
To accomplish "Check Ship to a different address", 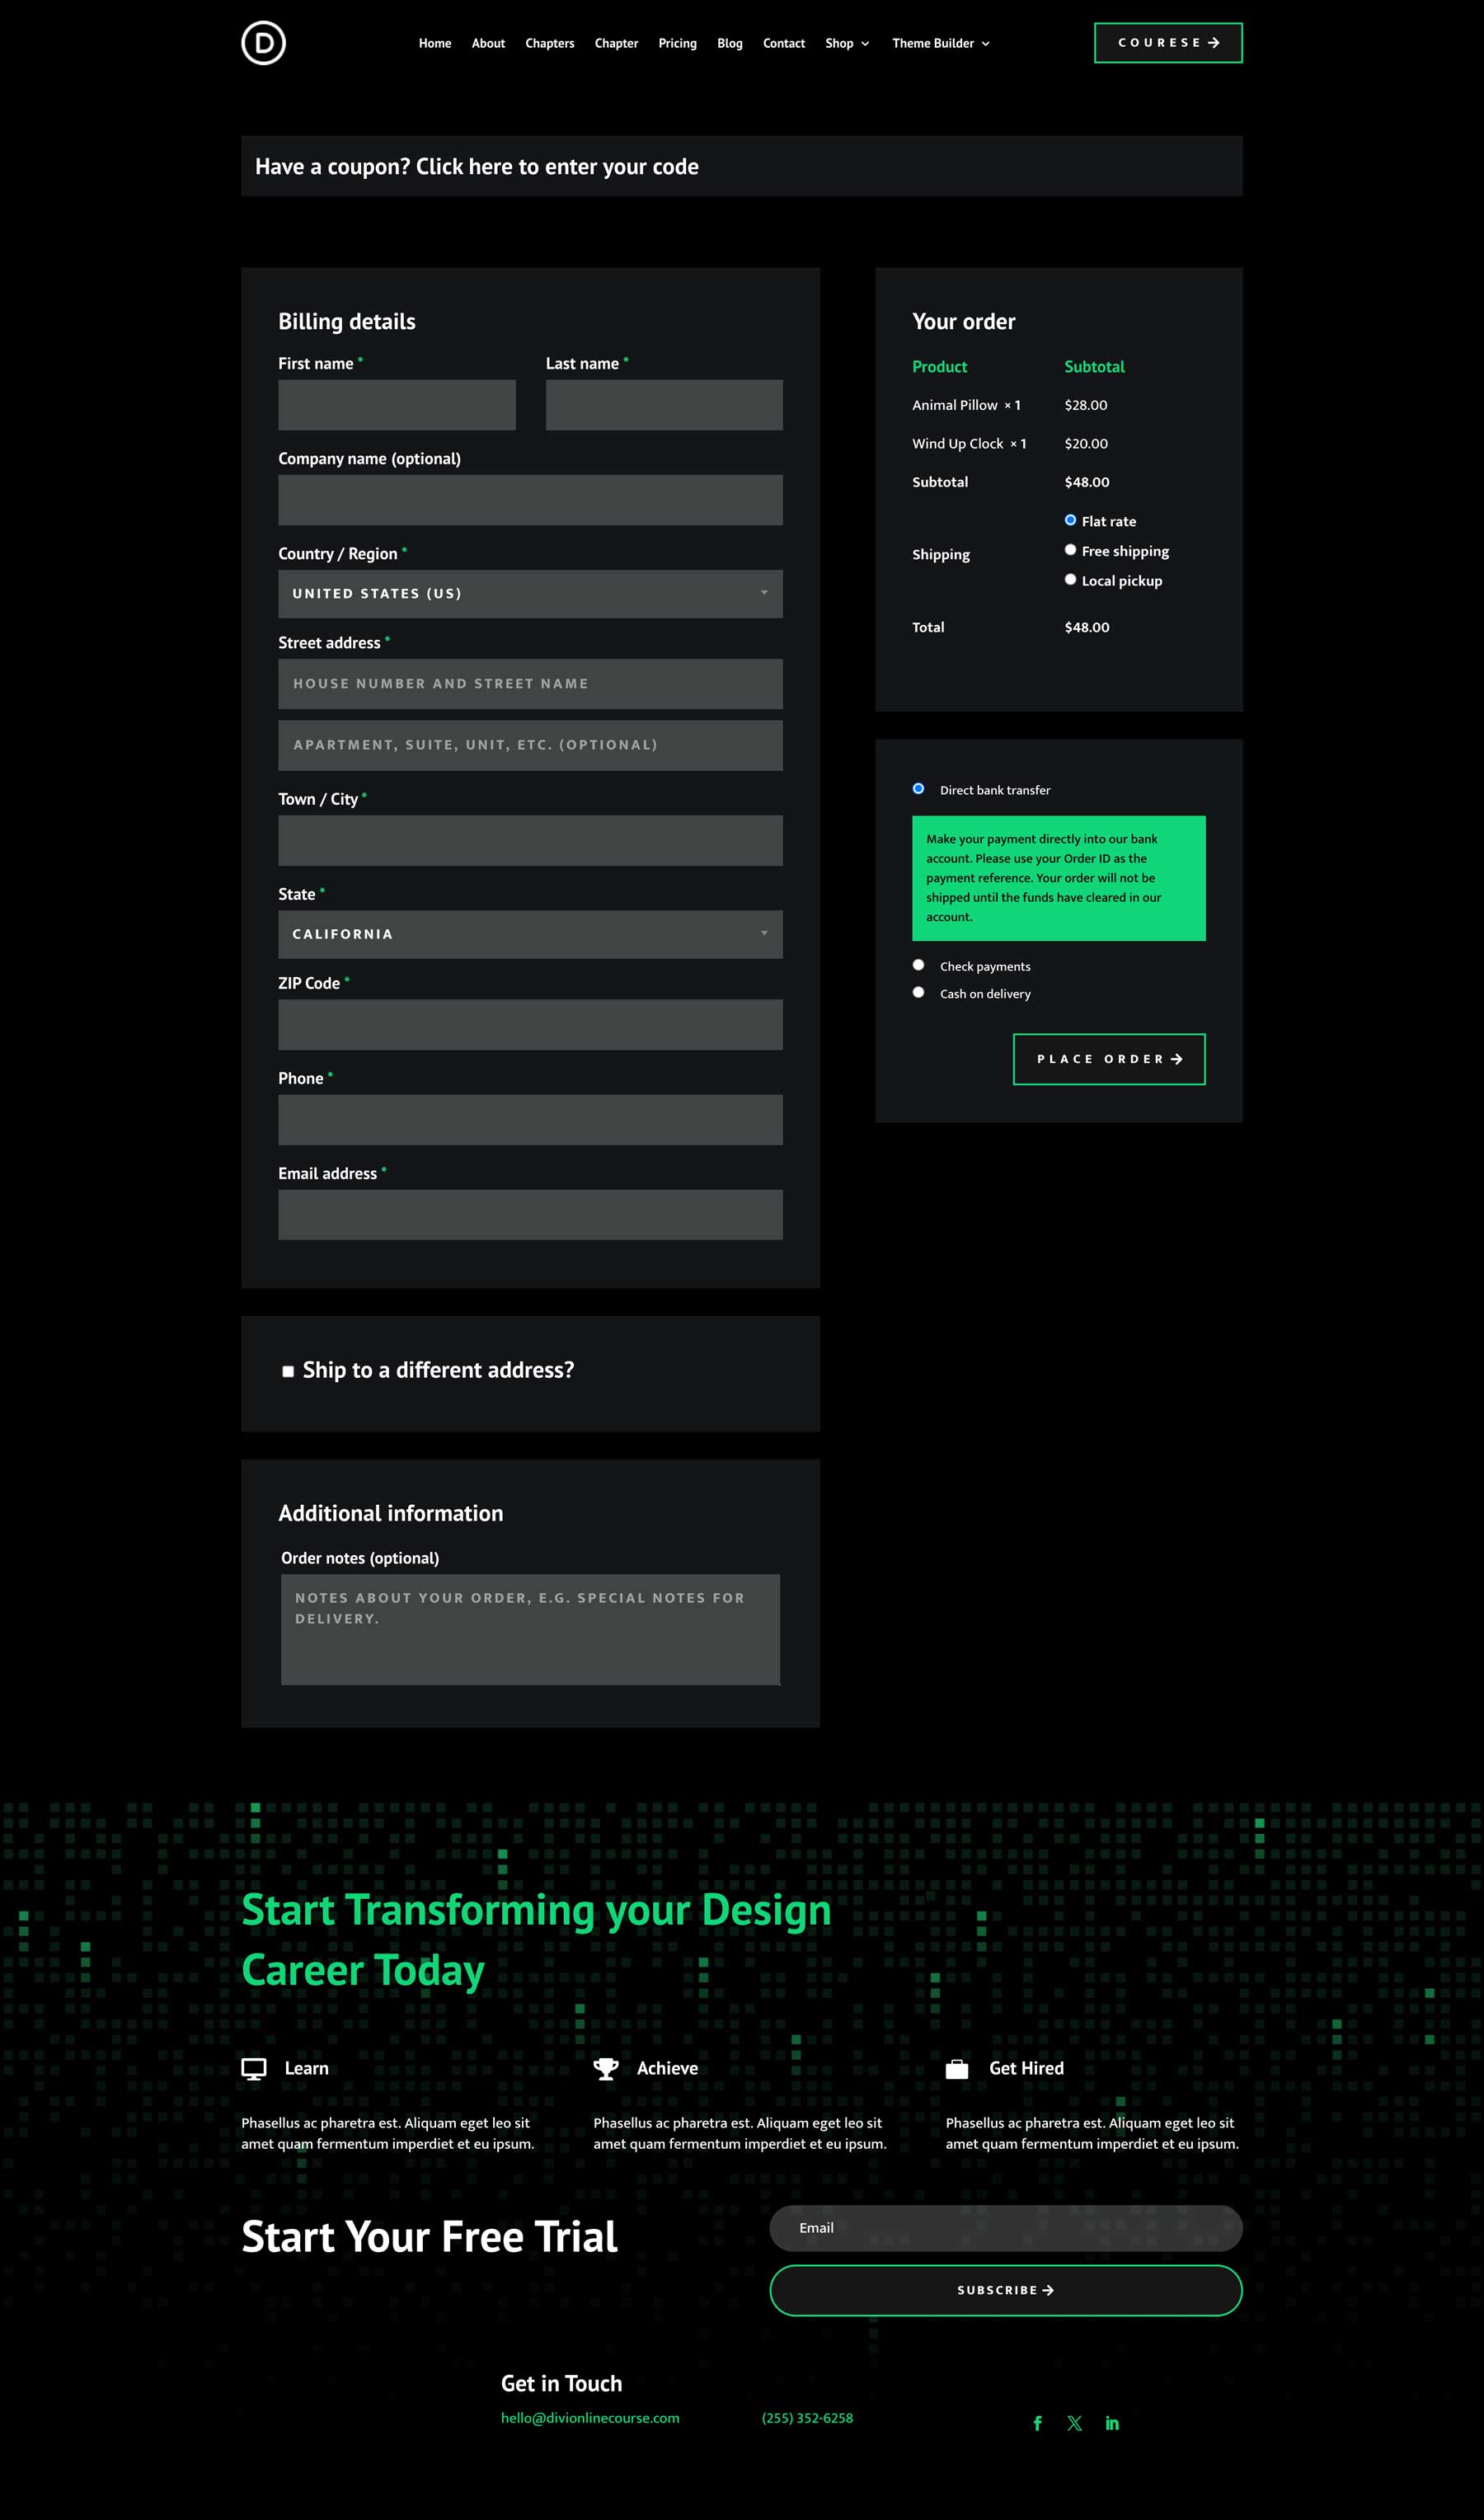I will pyautogui.click(x=288, y=1371).
